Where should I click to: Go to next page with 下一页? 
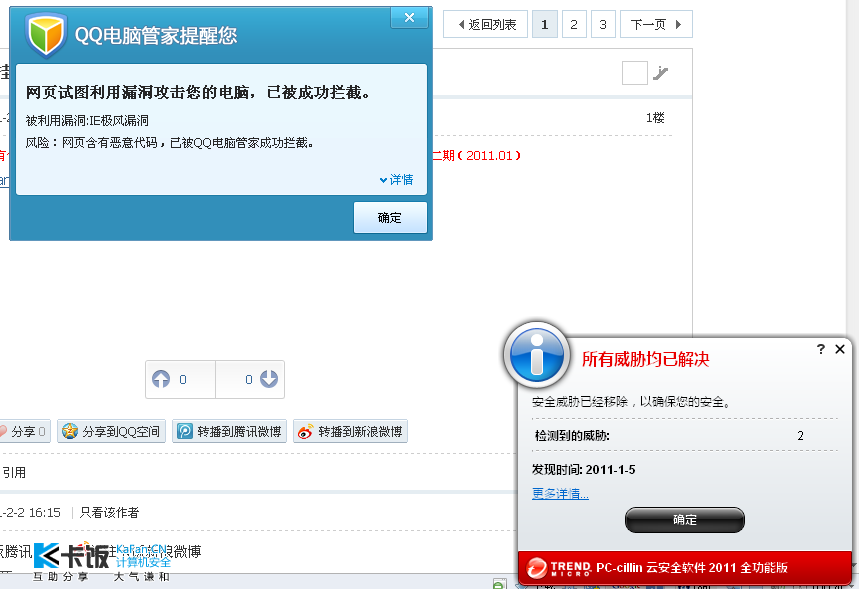point(656,25)
